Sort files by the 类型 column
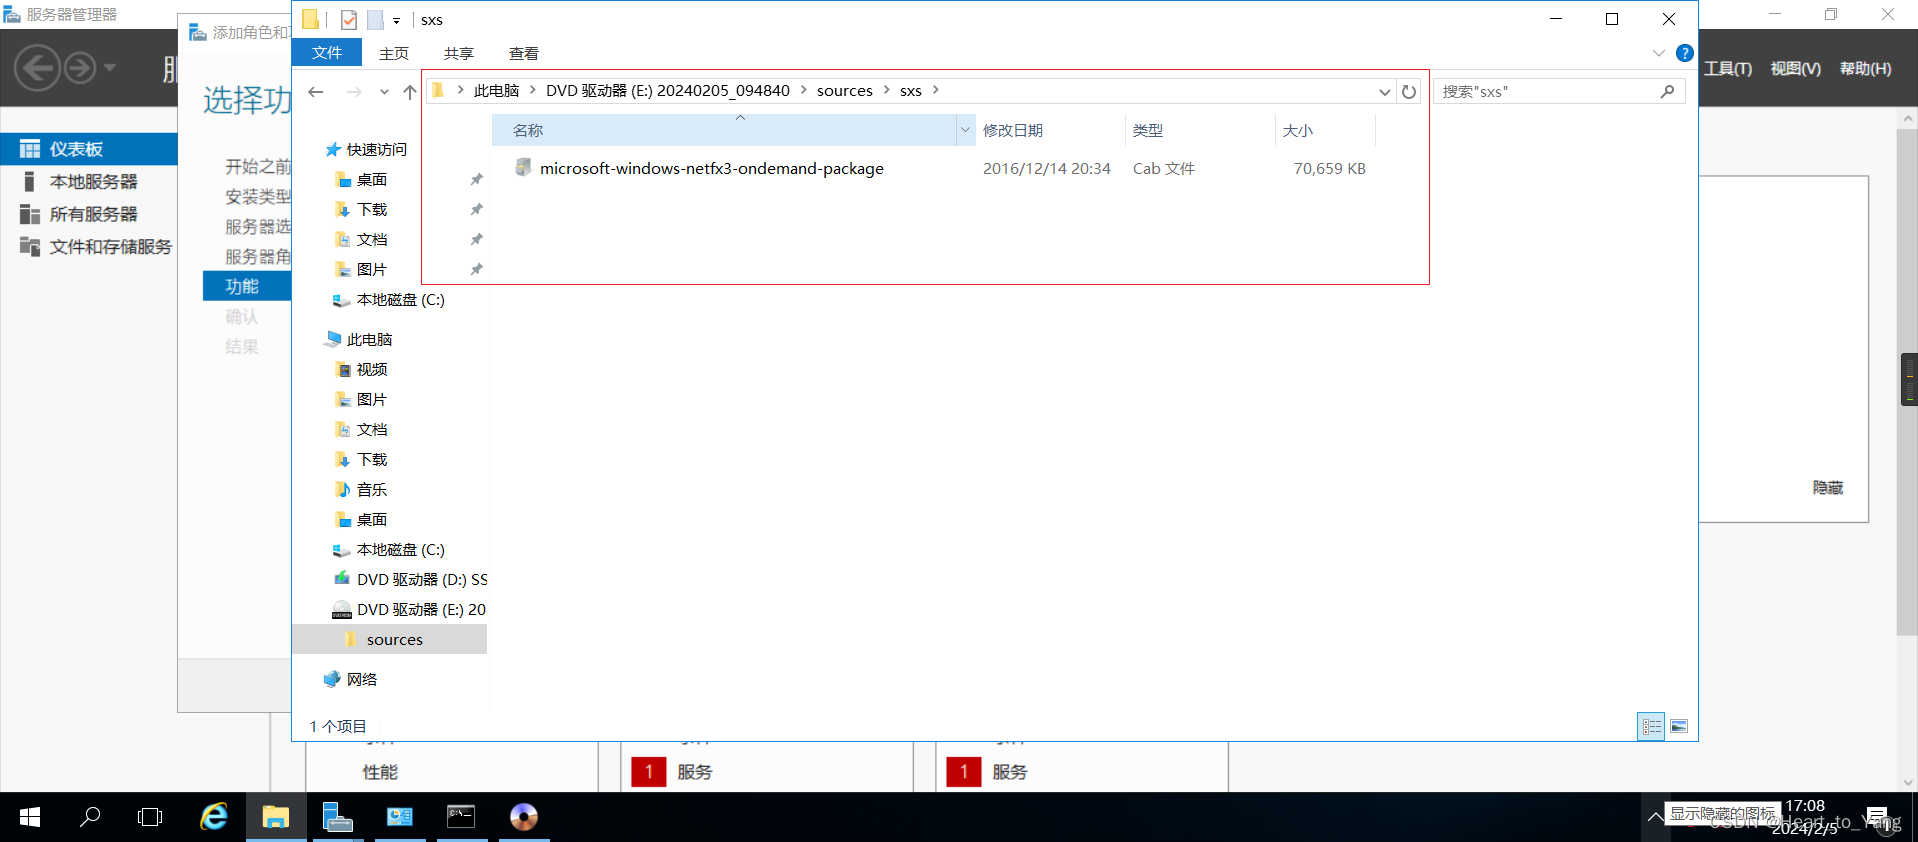Image resolution: width=1918 pixels, height=842 pixels. click(x=1200, y=131)
